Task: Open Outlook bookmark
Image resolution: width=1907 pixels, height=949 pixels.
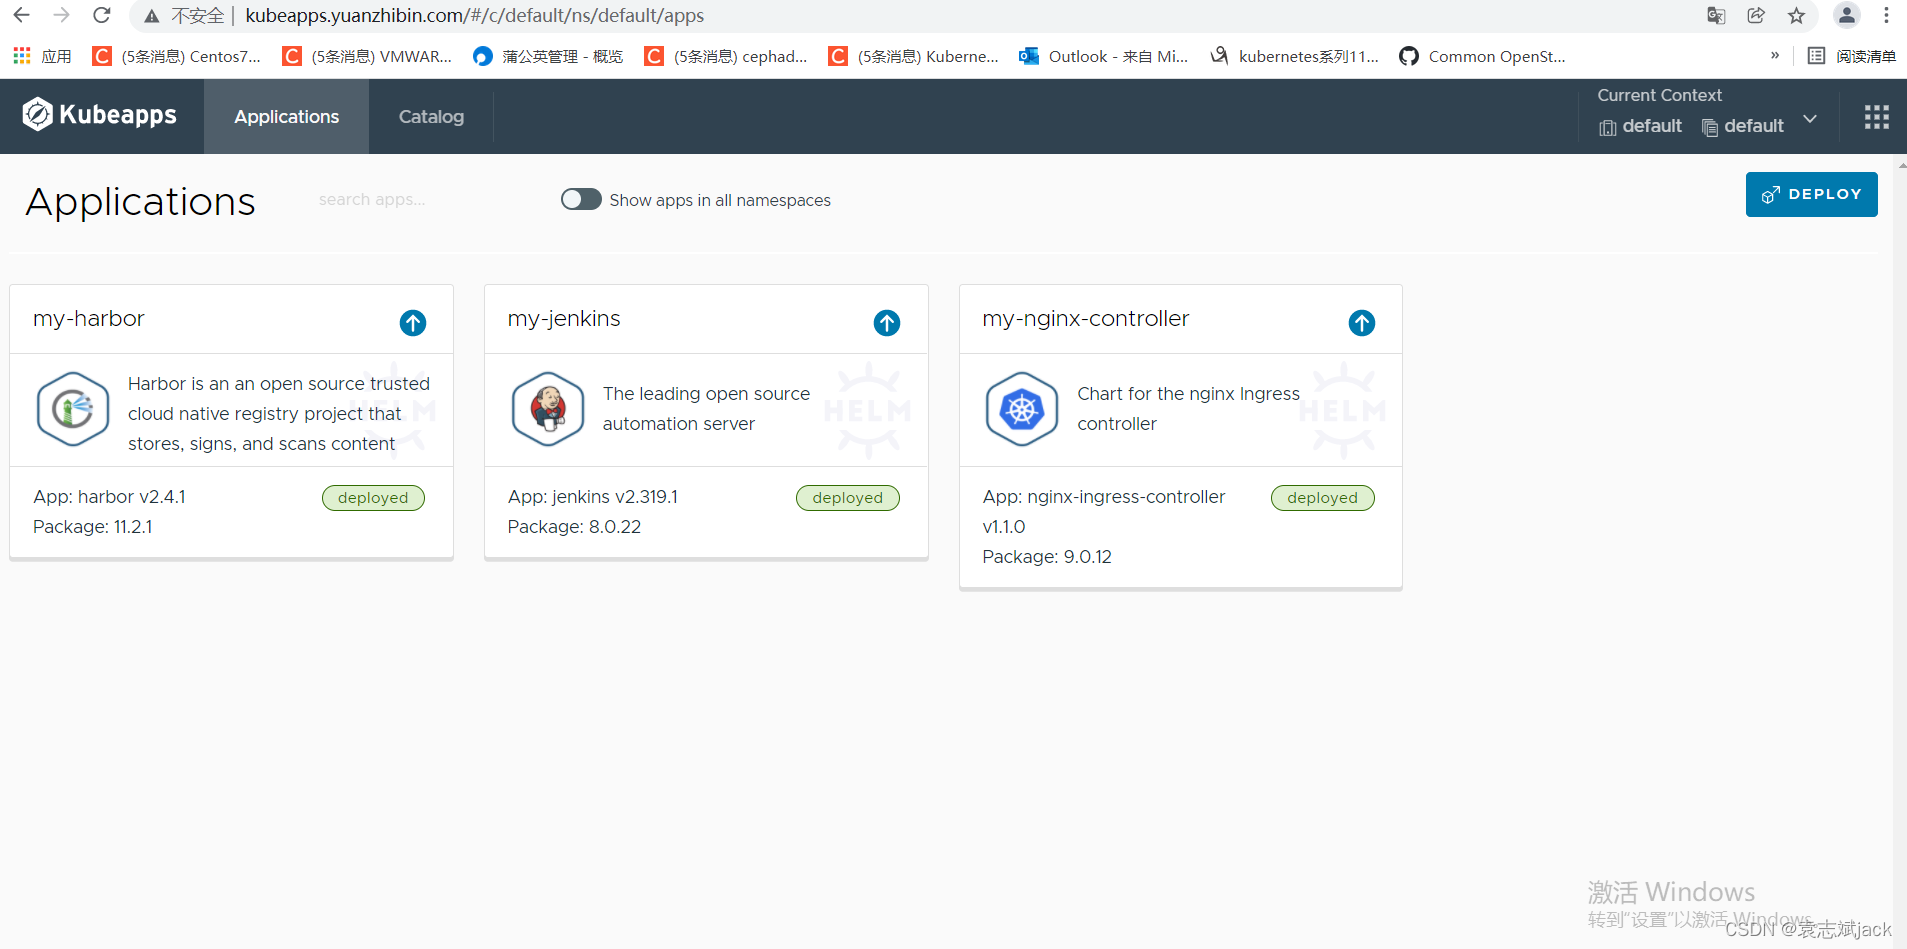Action: 1103,56
